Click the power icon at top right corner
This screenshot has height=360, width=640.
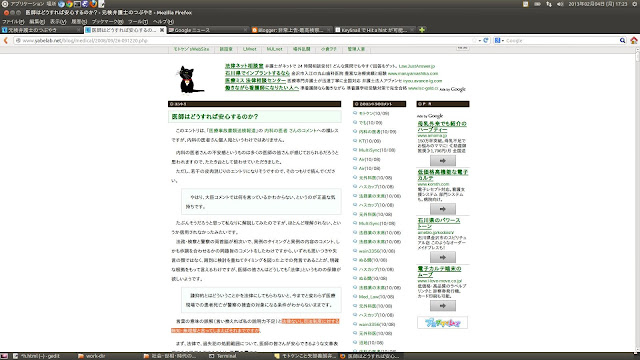tap(635, 4)
